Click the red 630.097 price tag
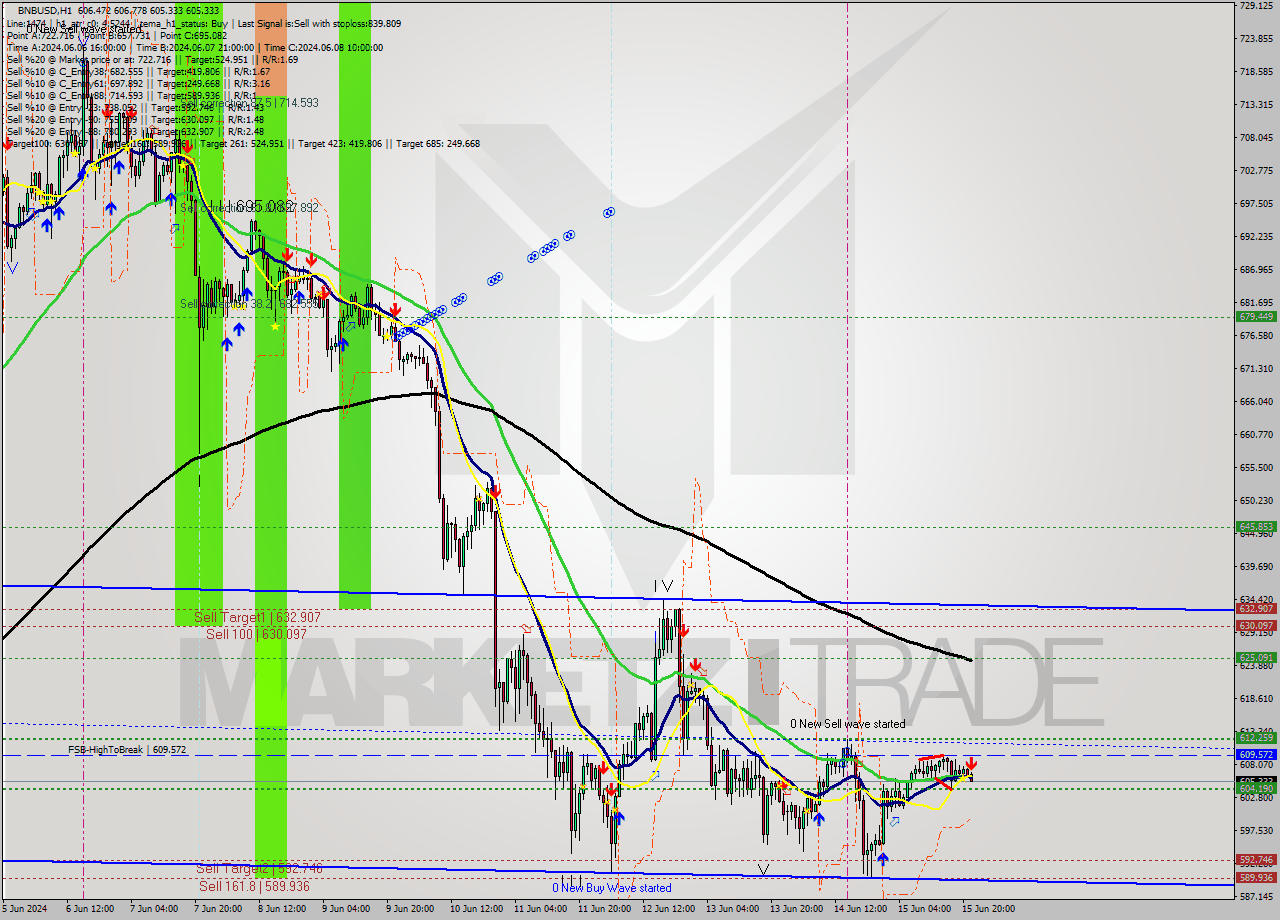 [1256, 625]
